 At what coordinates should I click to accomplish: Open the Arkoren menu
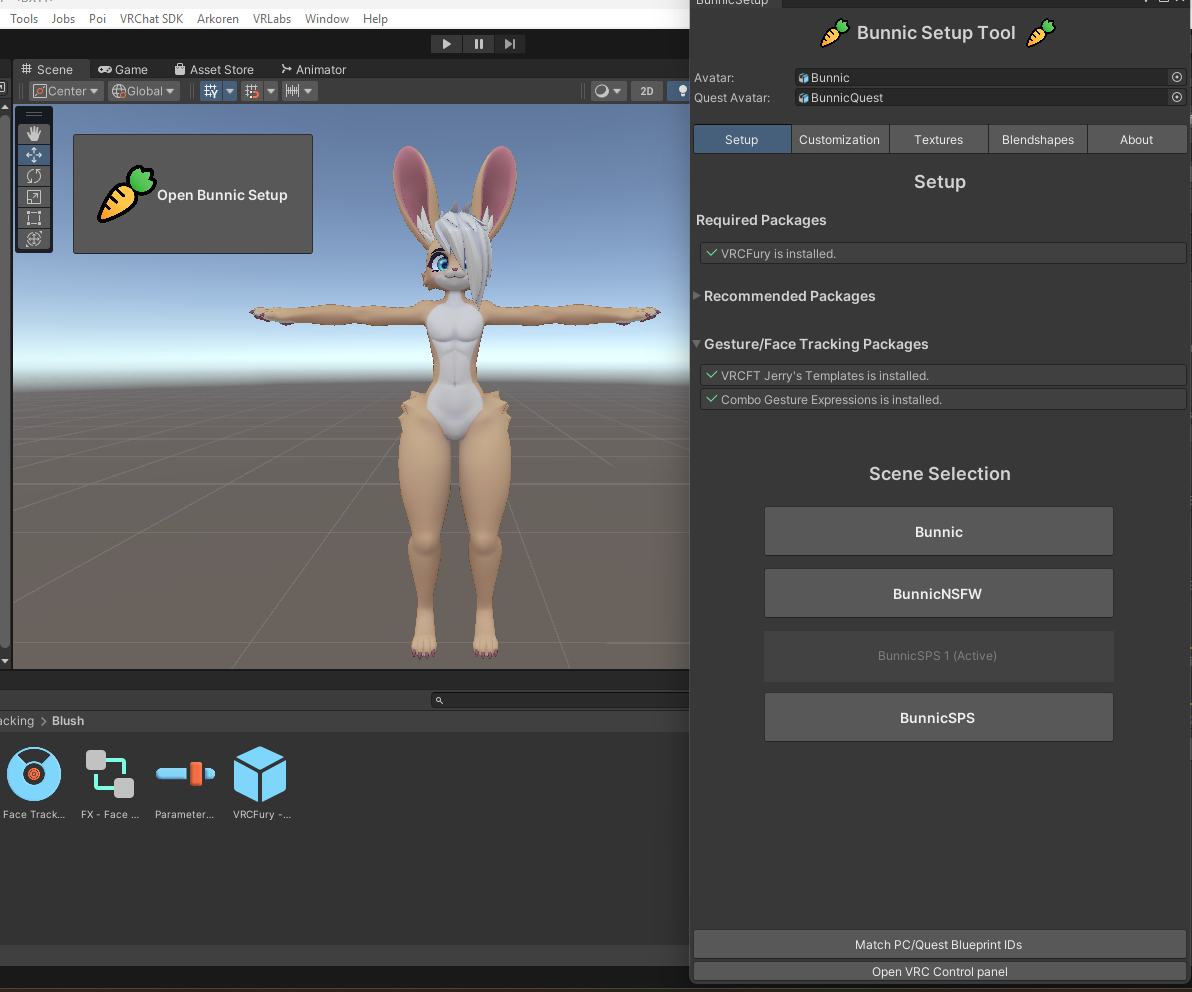tap(217, 18)
